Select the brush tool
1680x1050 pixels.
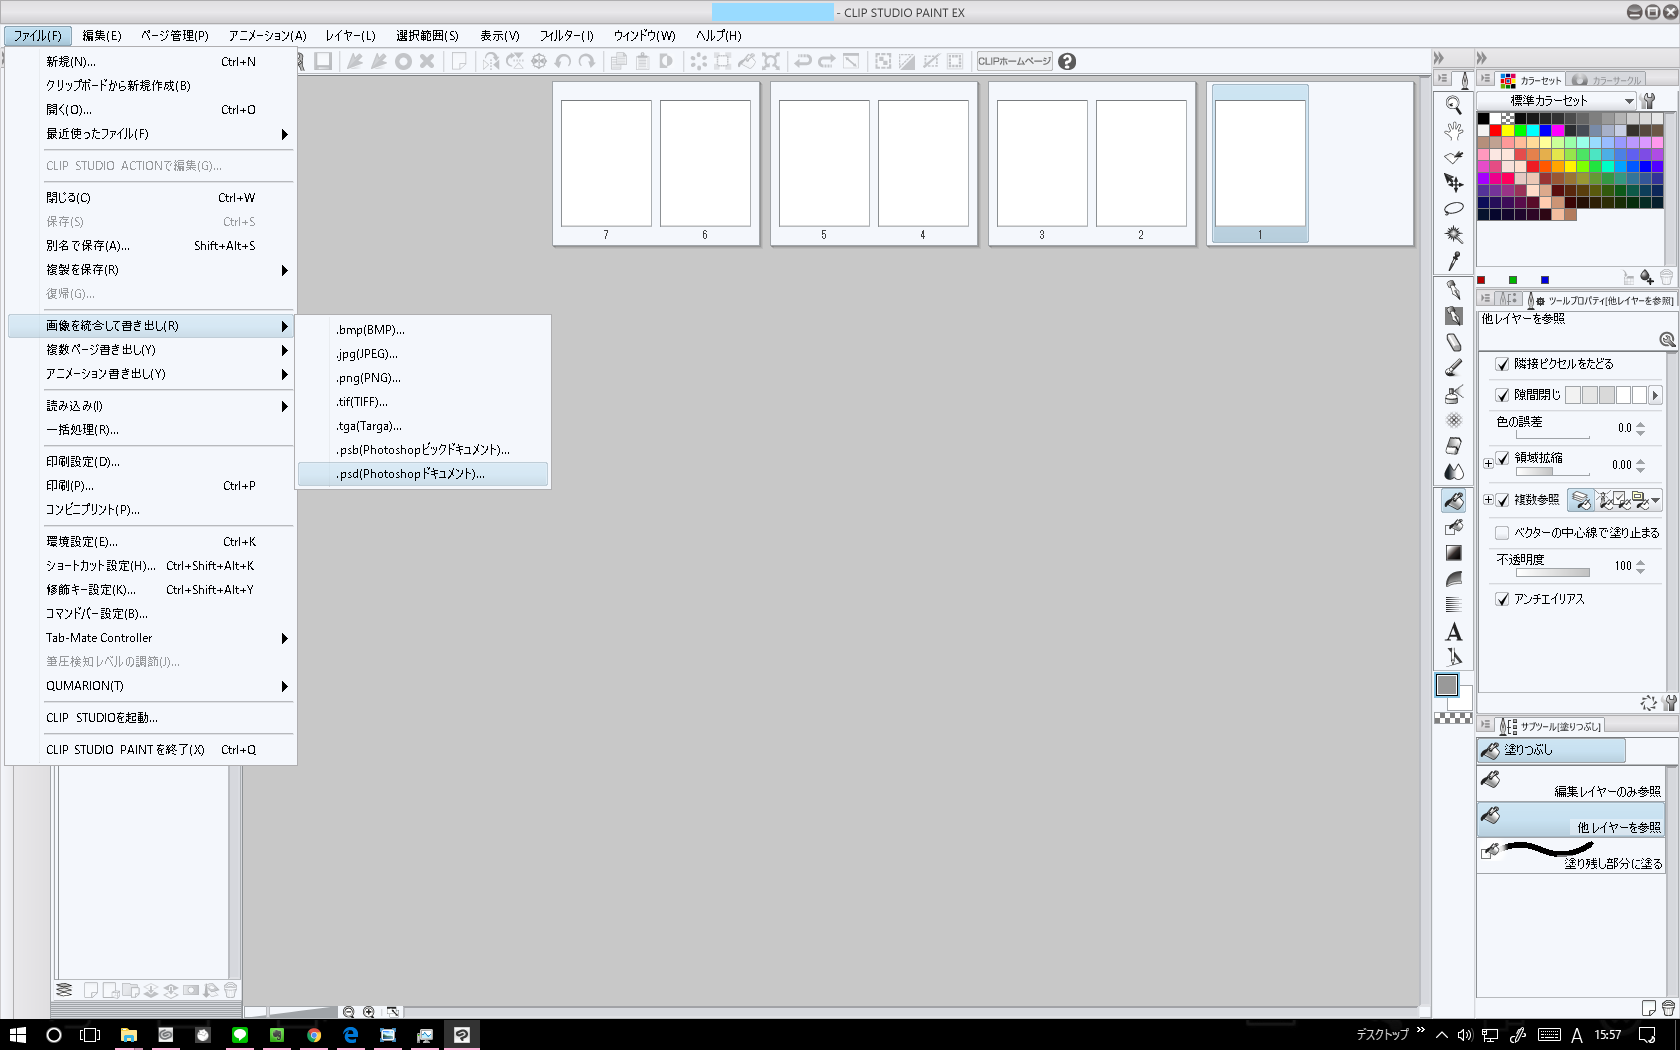coord(1454,368)
